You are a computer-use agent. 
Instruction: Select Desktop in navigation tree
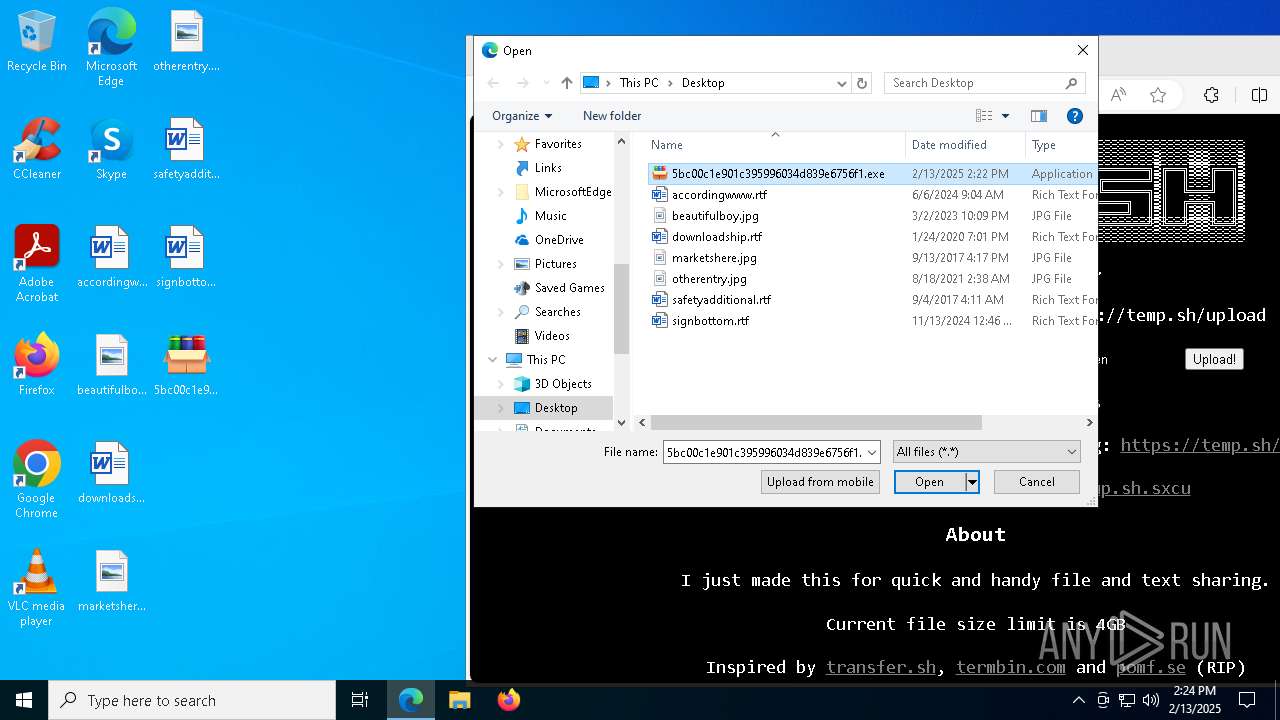556,408
